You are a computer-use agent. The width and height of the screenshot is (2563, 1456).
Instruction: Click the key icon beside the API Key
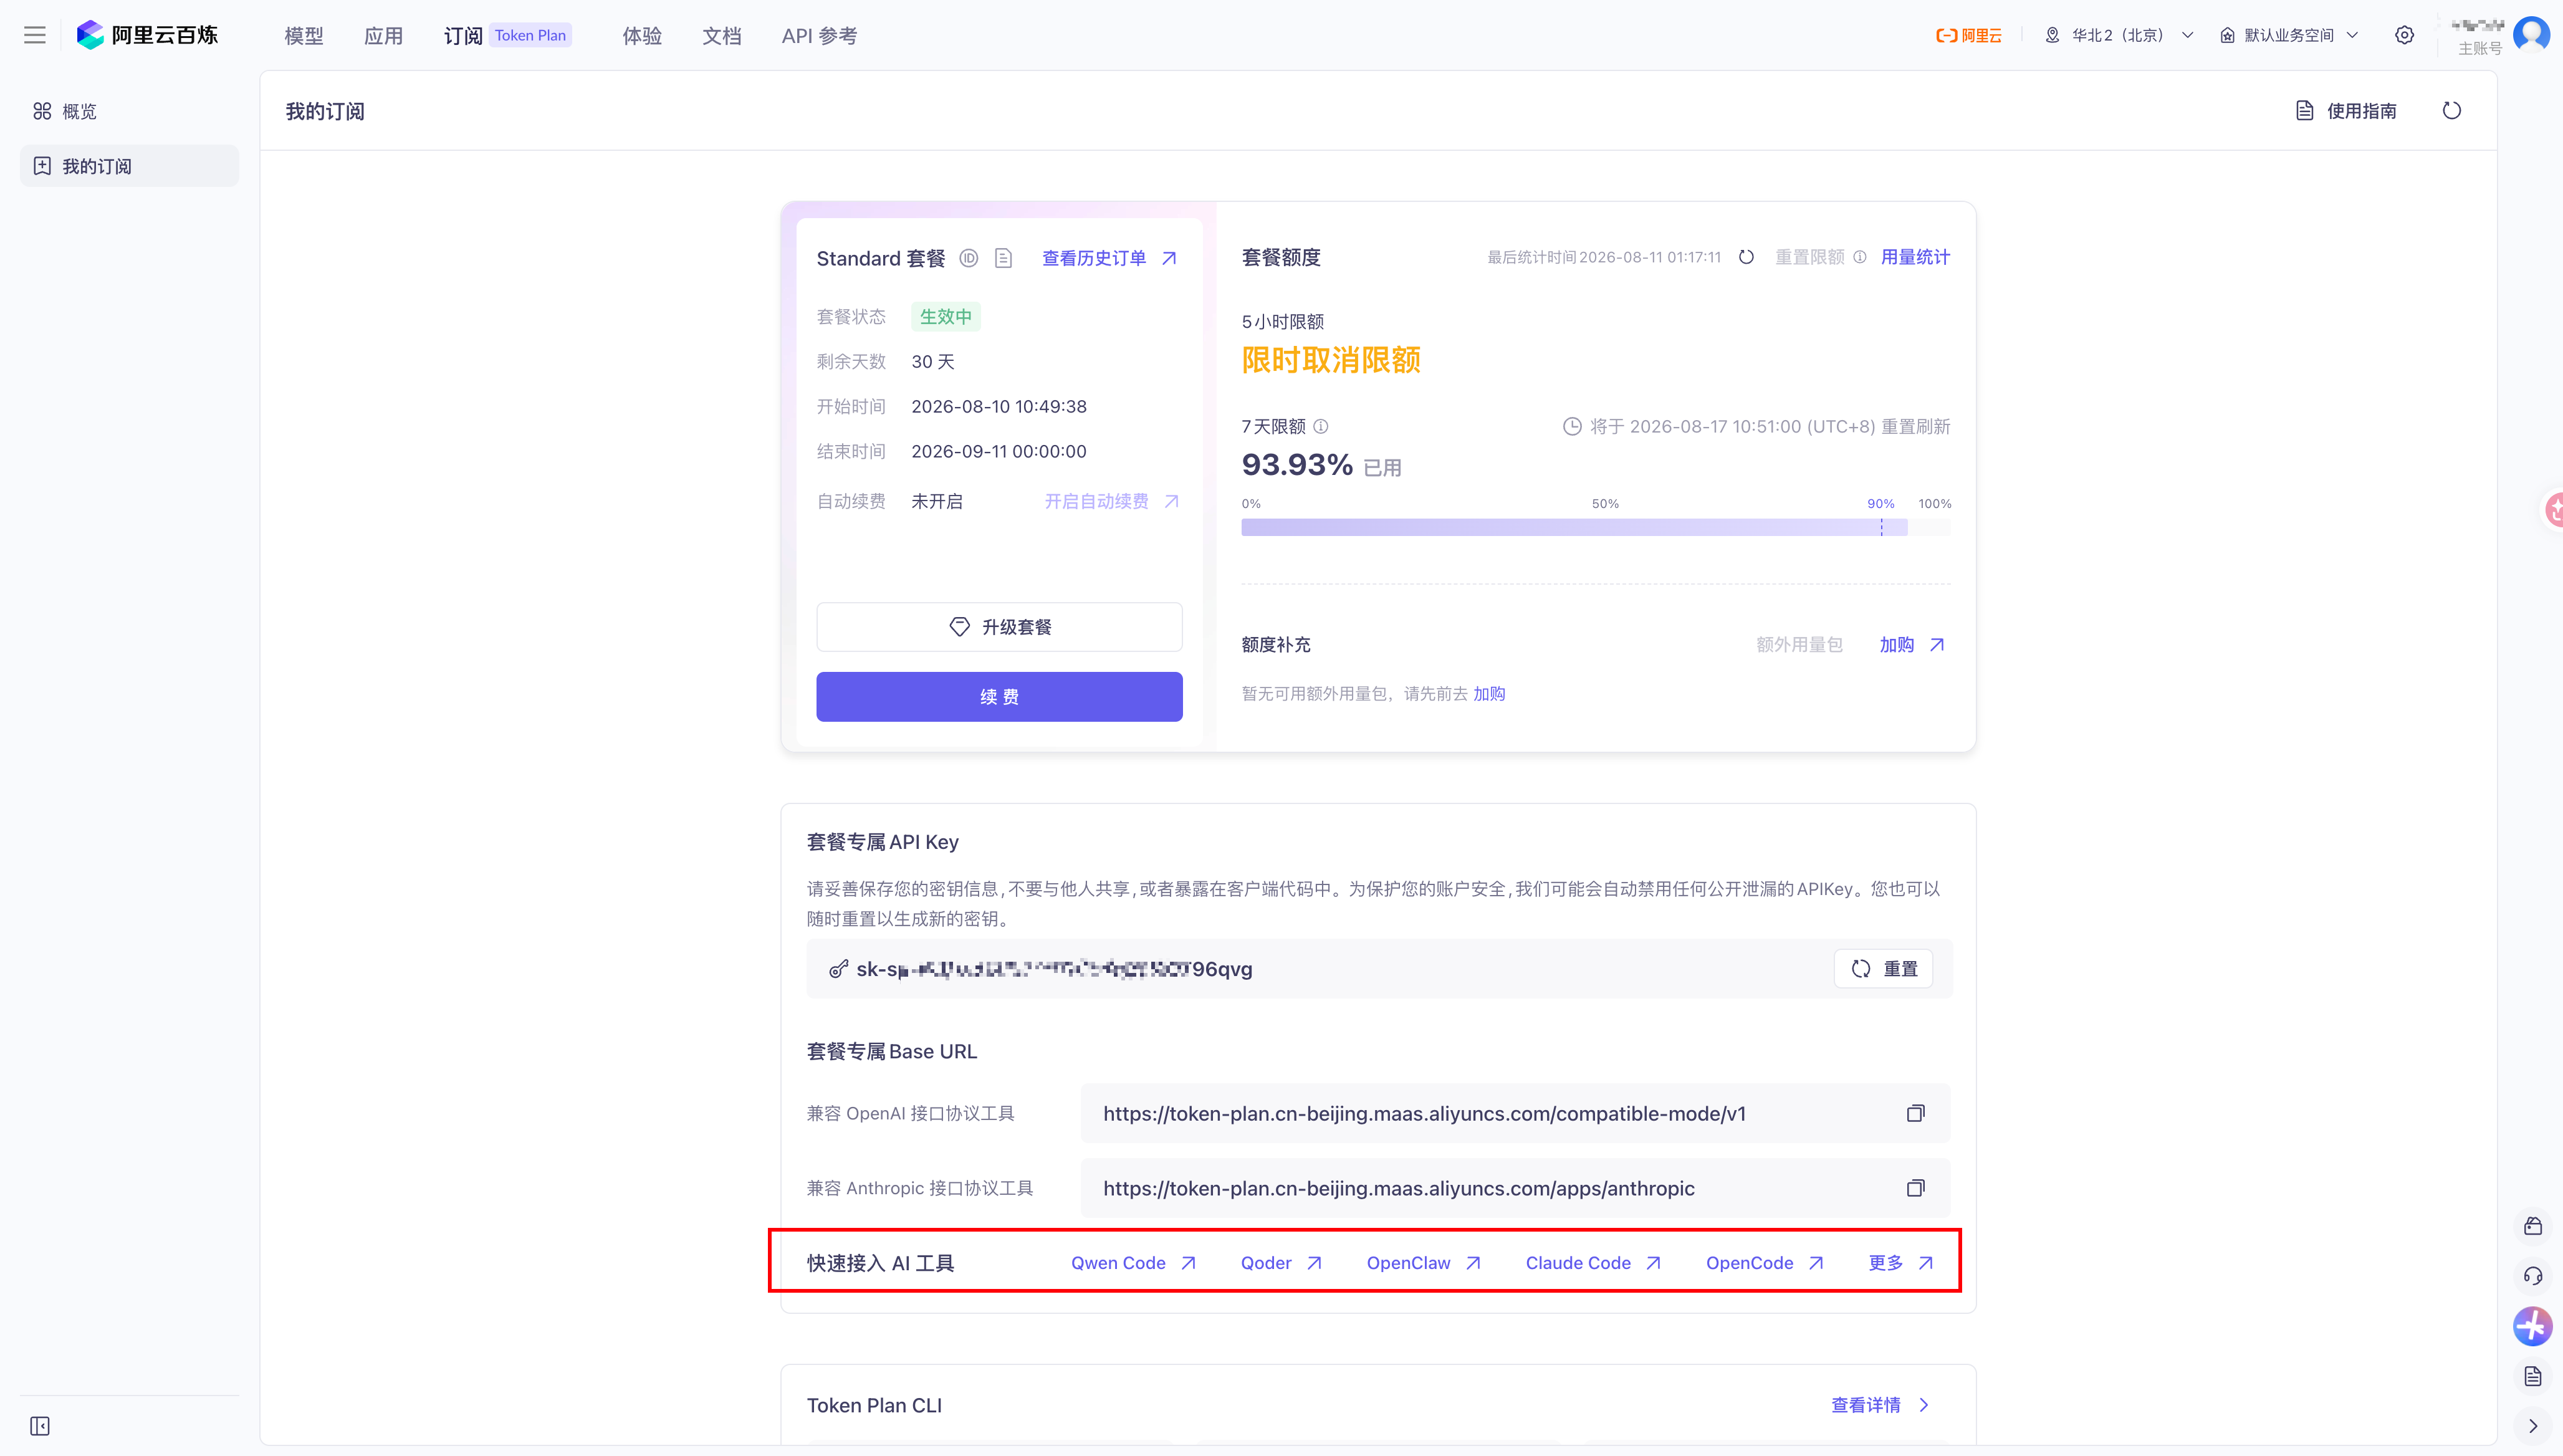(x=838, y=969)
